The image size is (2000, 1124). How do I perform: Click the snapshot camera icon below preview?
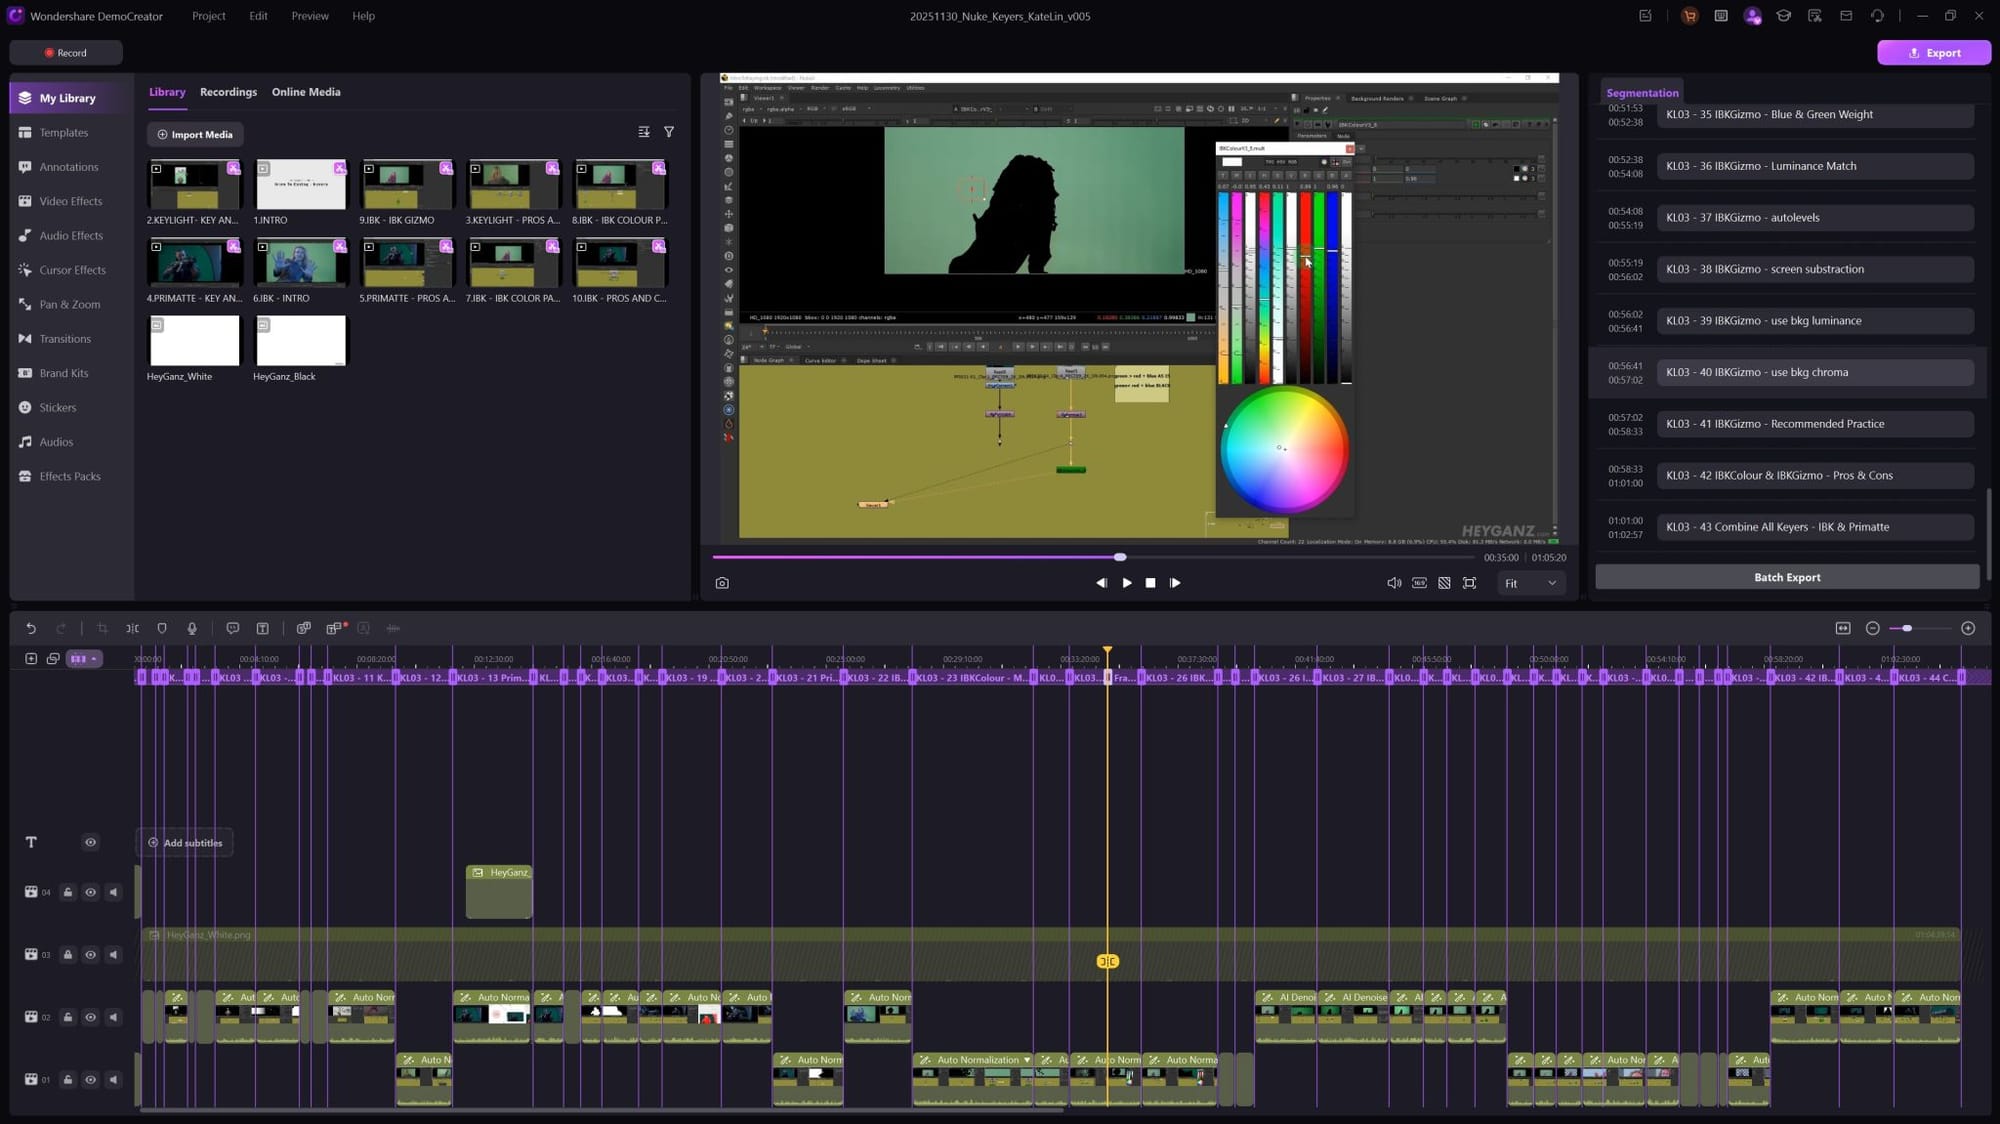click(x=722, y=583)
